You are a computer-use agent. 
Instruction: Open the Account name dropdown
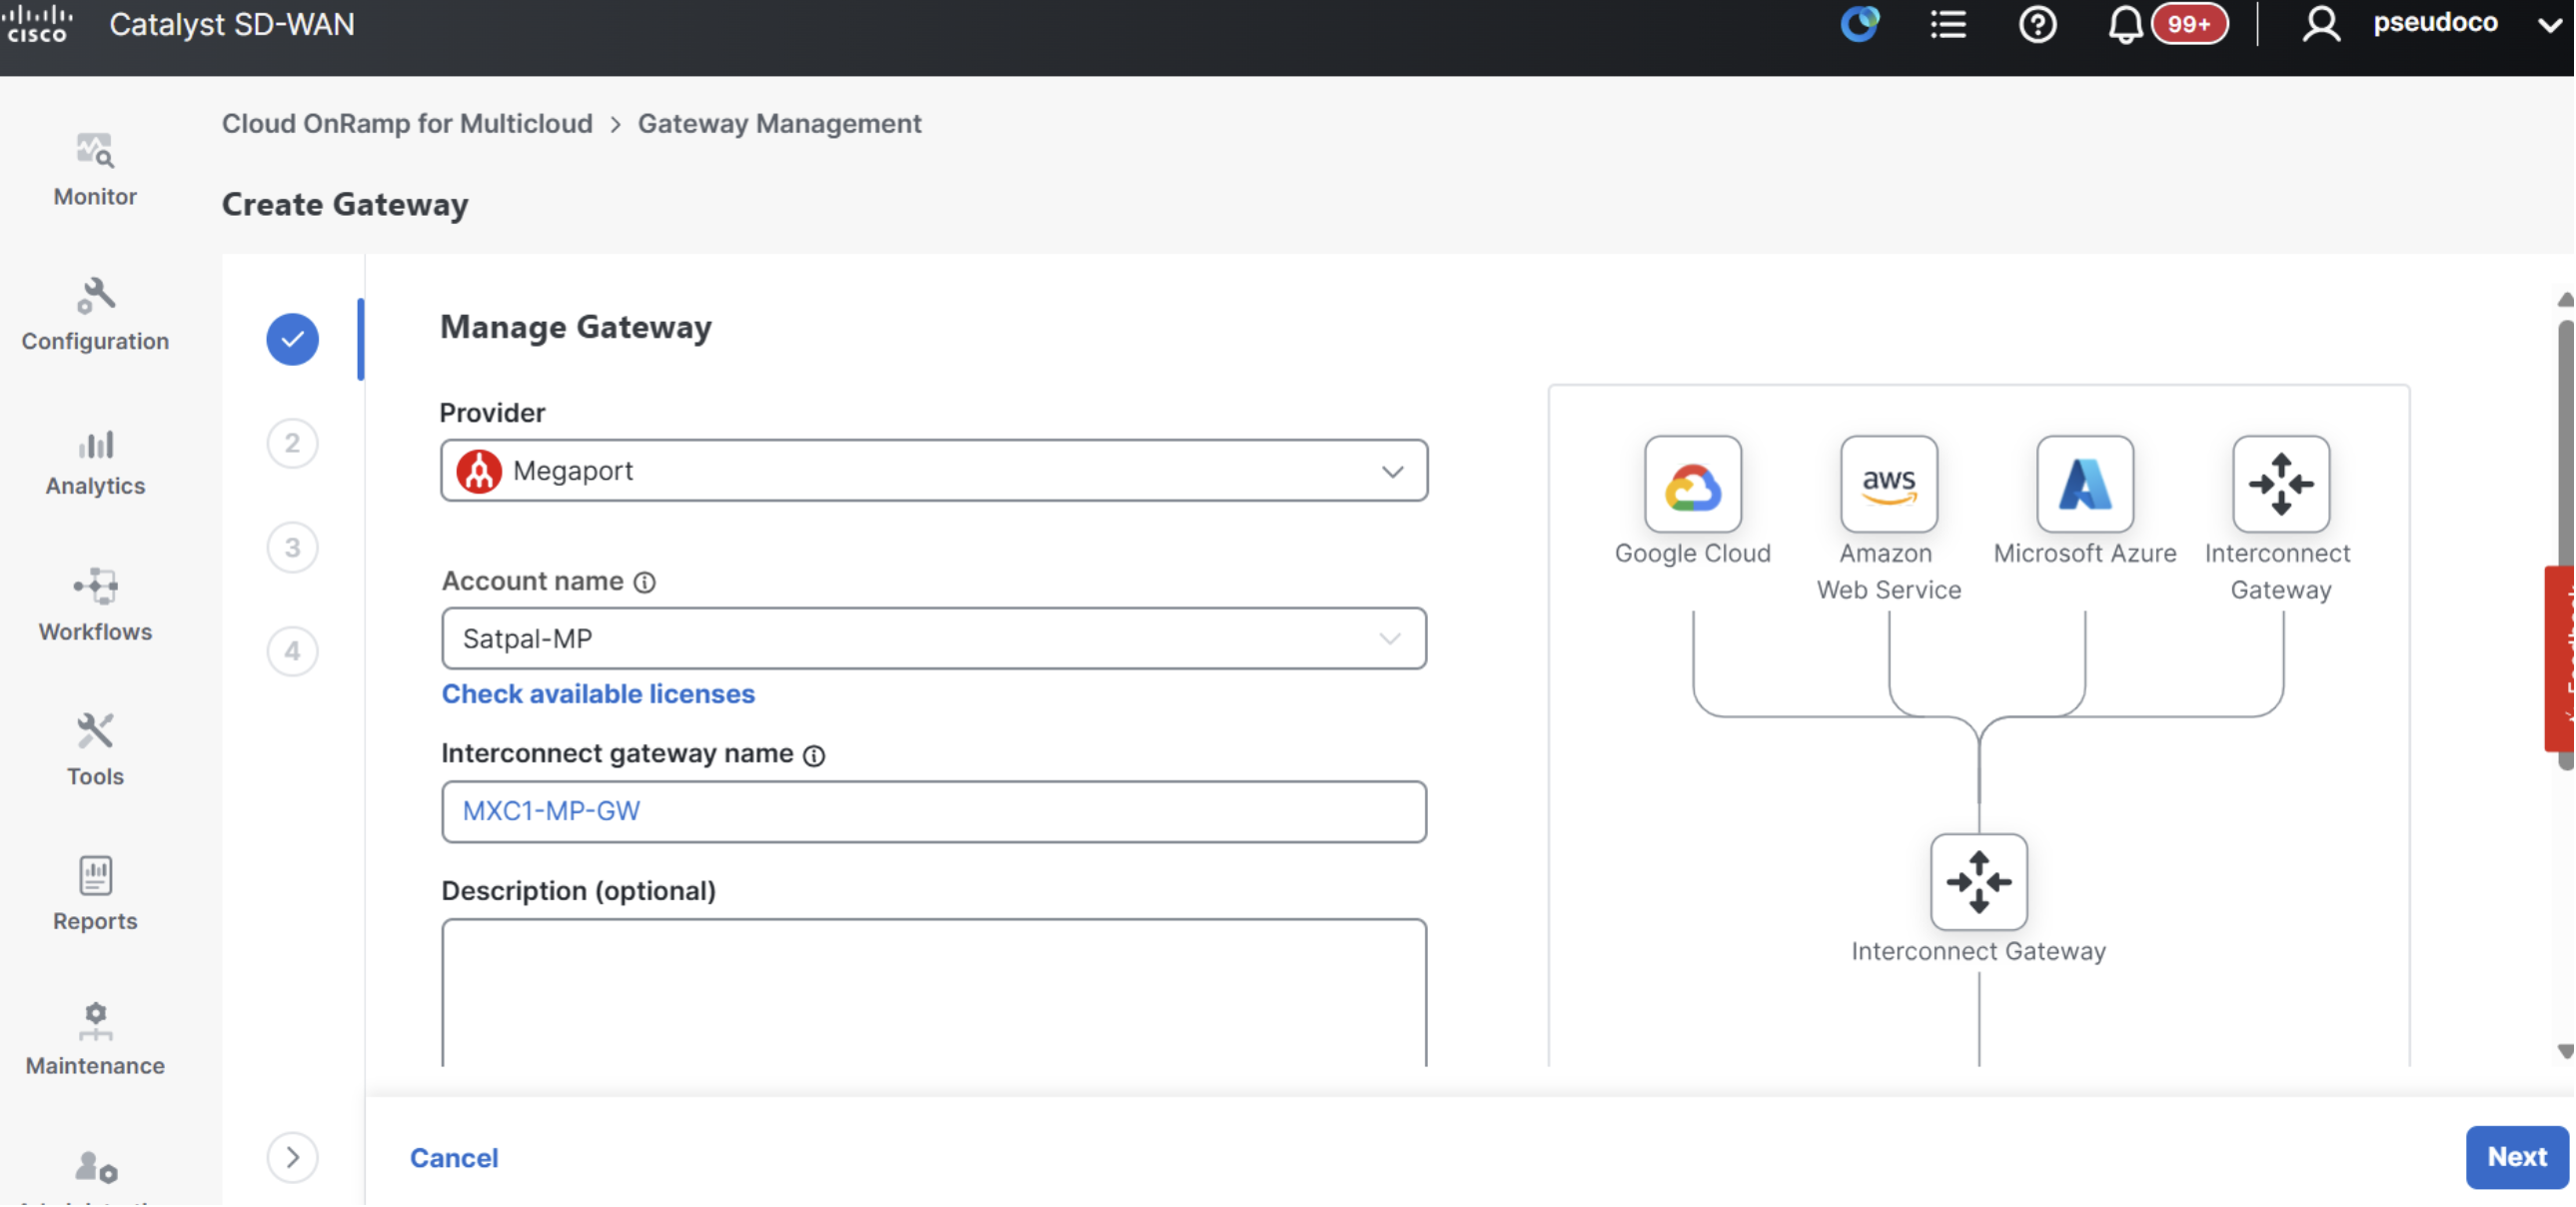click(x=934, y=639)
